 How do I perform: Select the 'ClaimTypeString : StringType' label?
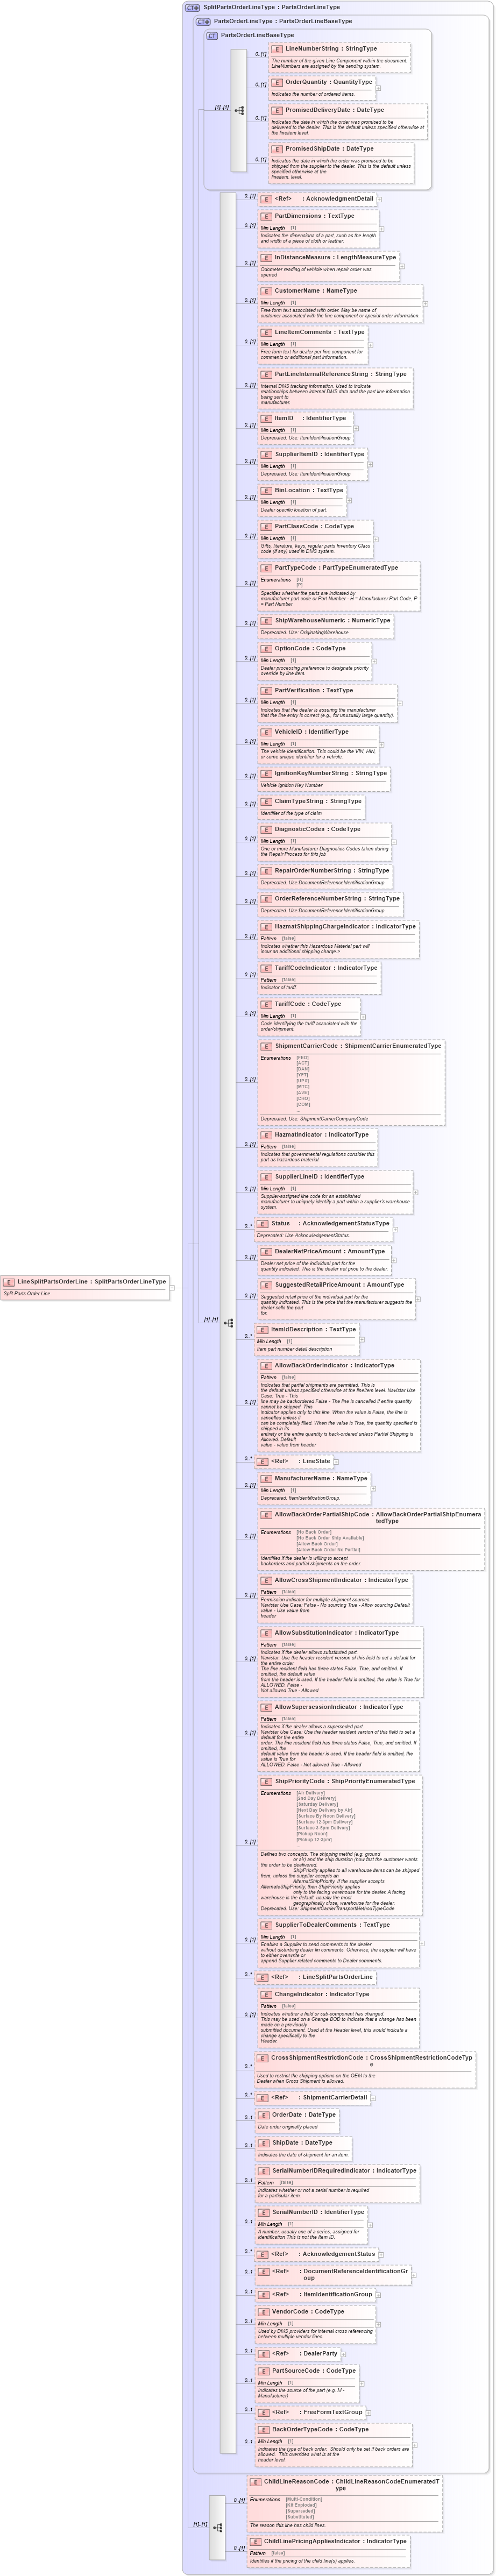(x=318, y=800)
